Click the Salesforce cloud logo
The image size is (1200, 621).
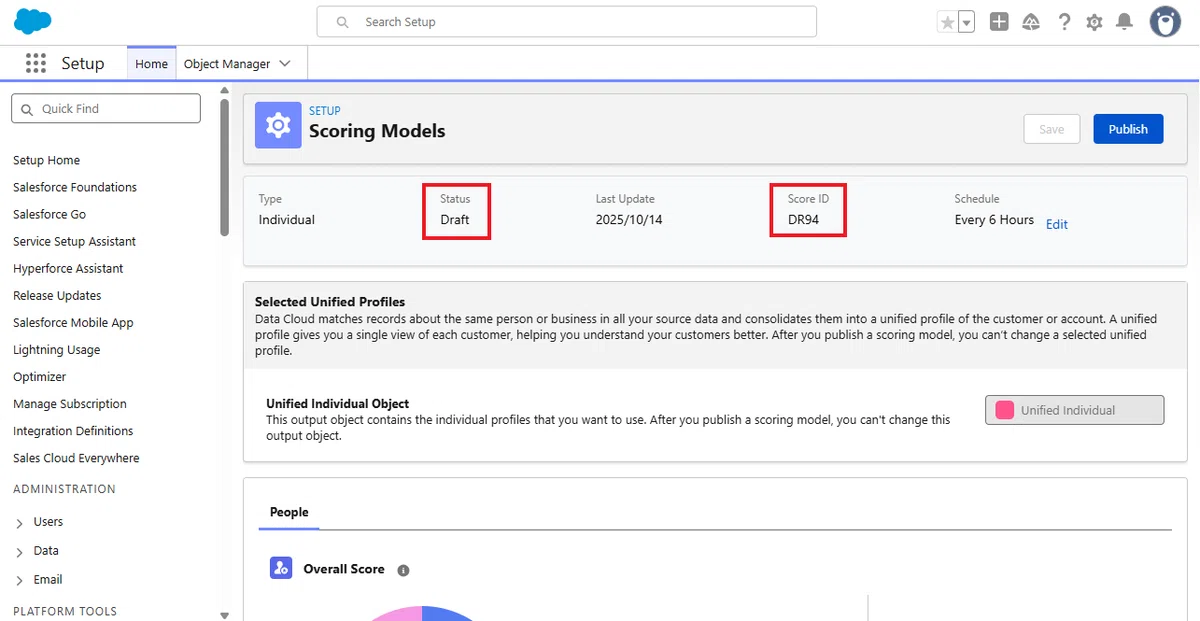(x=33, y=21)
